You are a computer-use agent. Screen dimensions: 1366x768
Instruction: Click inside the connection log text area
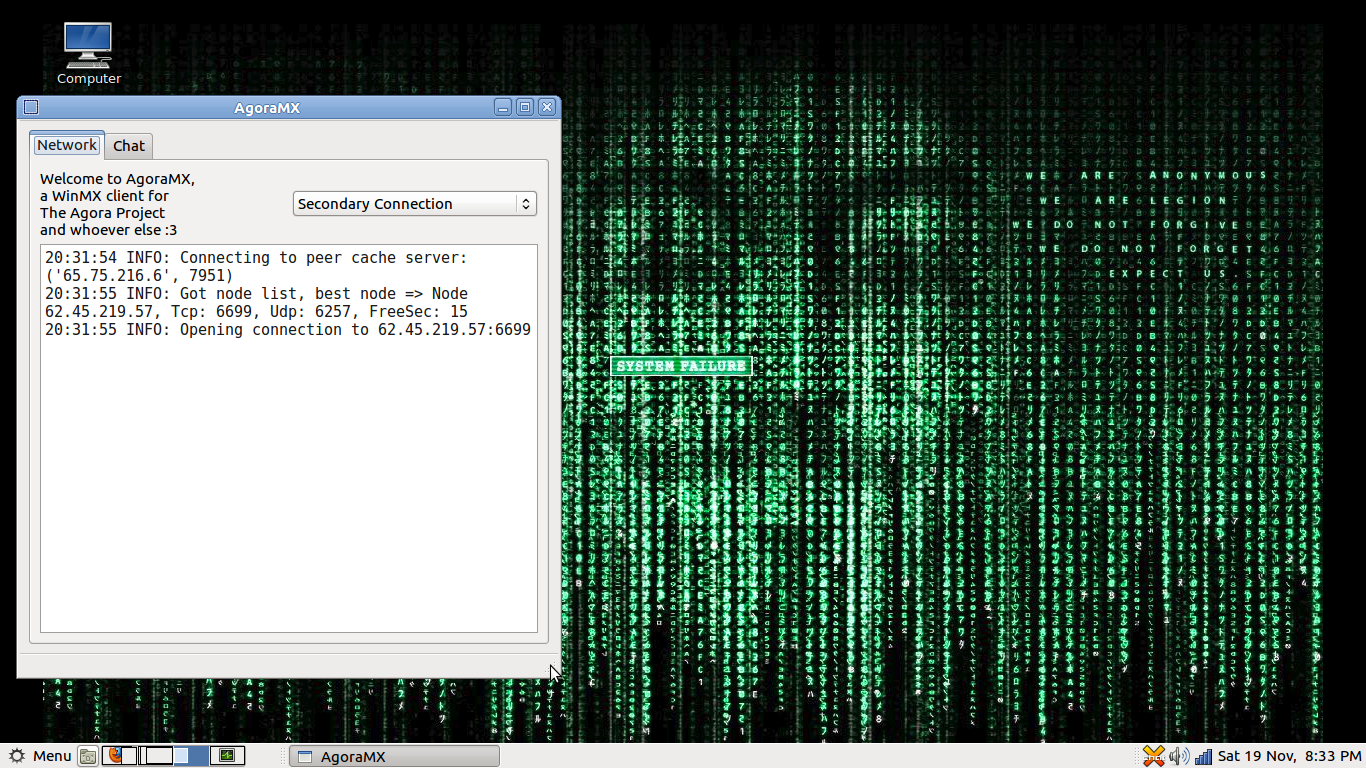(289, 438)
